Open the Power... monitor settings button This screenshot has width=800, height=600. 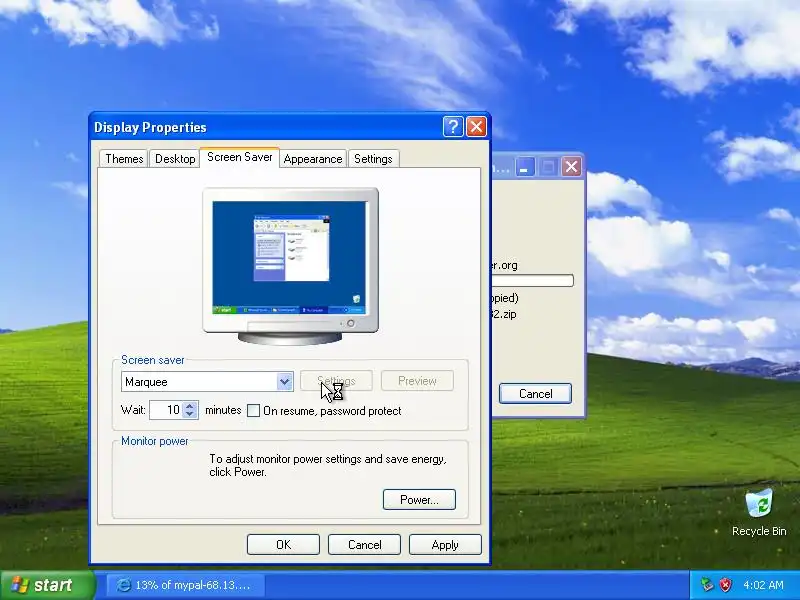click(x=419, y=499)
